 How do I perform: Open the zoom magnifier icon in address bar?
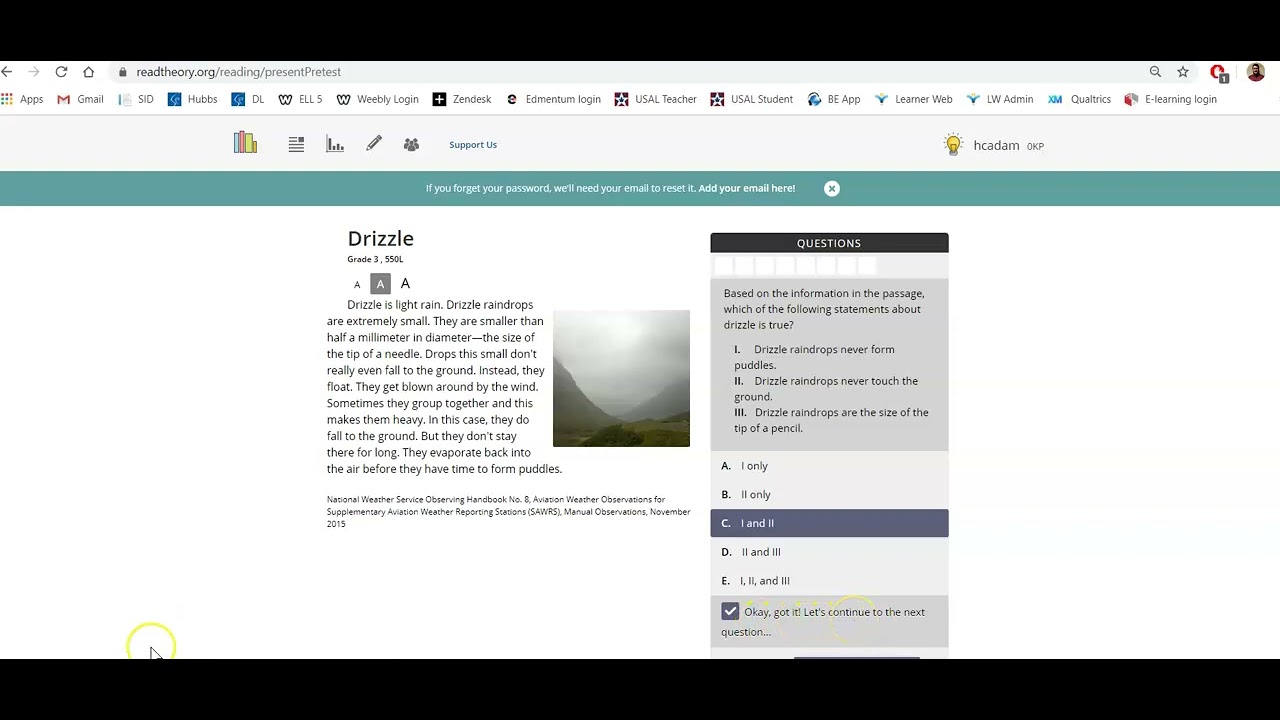tap(1155, 72)
